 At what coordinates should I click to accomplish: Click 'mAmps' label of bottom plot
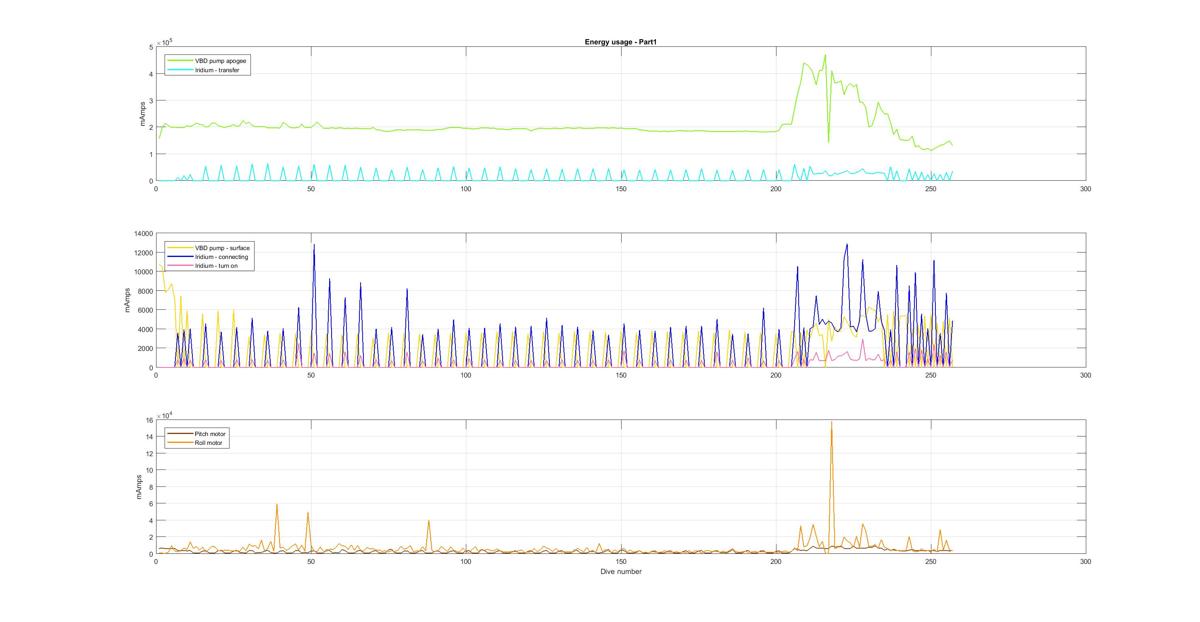point(141,487)
